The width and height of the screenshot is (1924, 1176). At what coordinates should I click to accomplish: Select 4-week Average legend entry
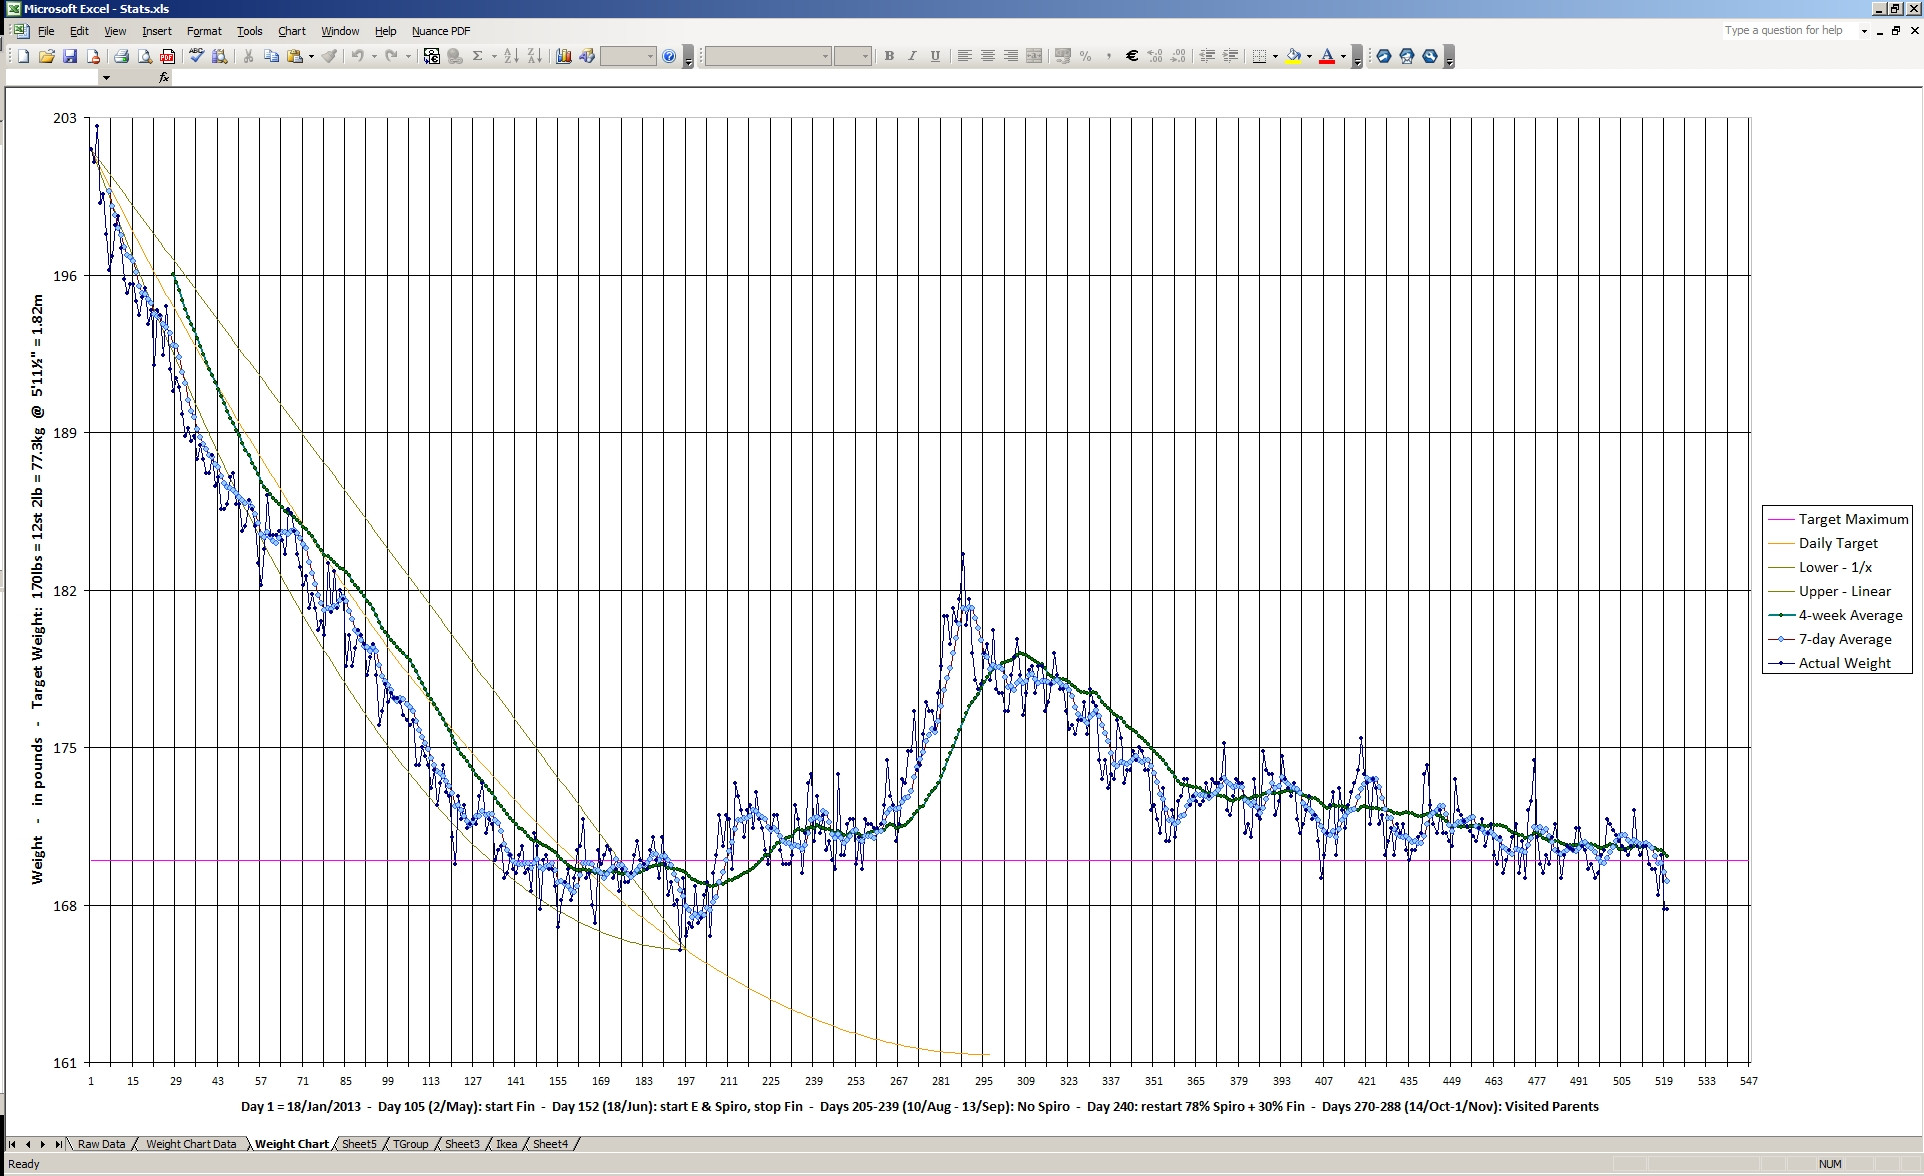coord(1836,615)
